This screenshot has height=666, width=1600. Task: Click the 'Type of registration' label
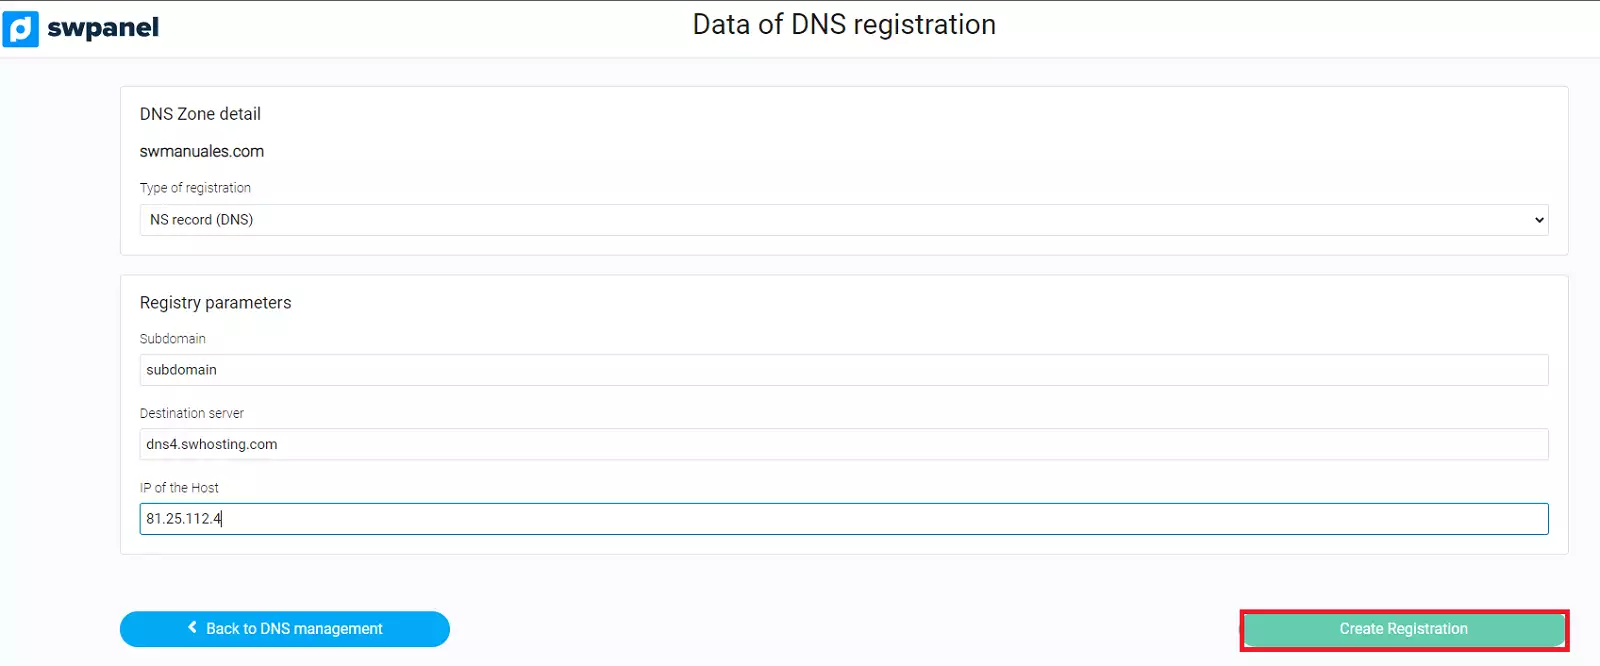click(195, 188)
